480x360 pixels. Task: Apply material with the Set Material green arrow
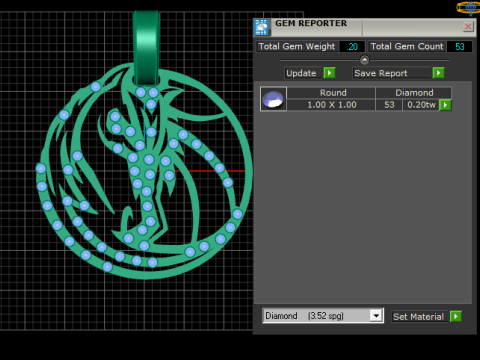click(456, 316)
